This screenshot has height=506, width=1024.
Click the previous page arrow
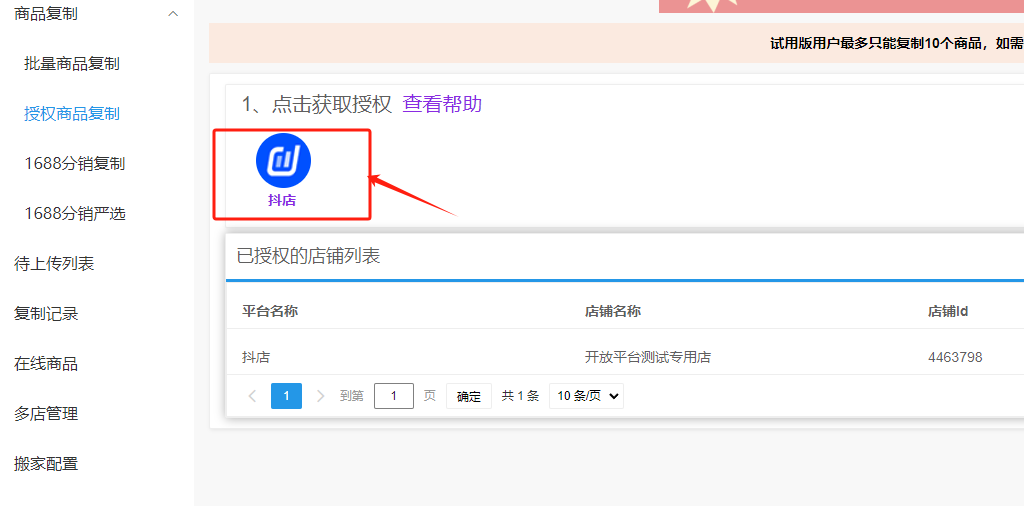253,396
